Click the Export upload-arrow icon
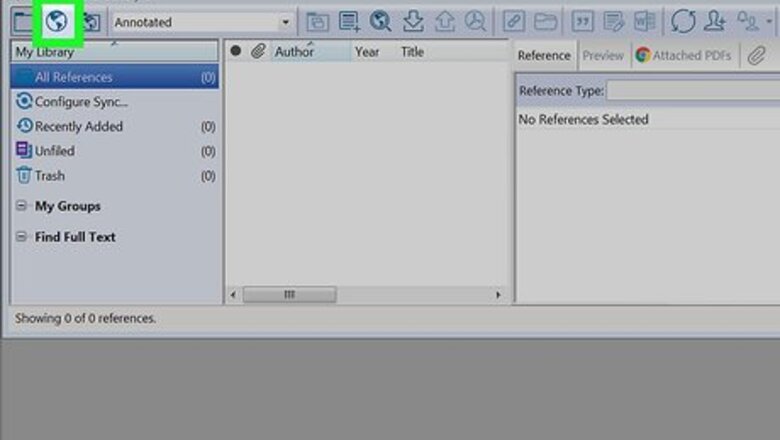The height and width of the screenshot is (440, 780). pyautogui.click(x=445, y=21)
